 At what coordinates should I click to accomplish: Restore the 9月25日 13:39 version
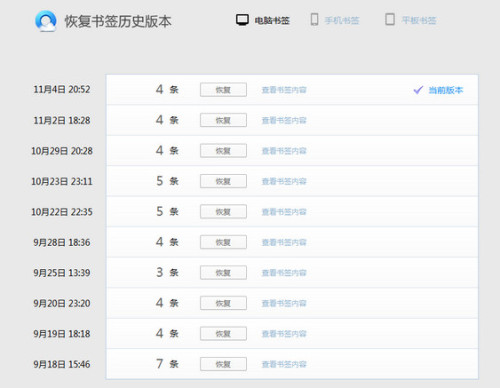click(x=223, y=273)
